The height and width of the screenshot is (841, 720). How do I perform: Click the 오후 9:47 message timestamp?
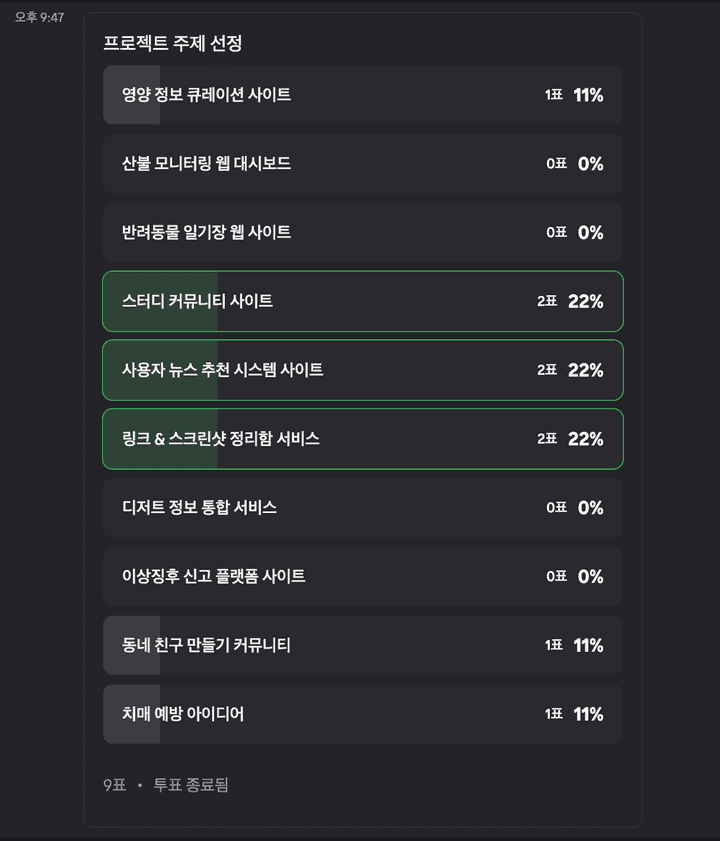pos(39,17)
